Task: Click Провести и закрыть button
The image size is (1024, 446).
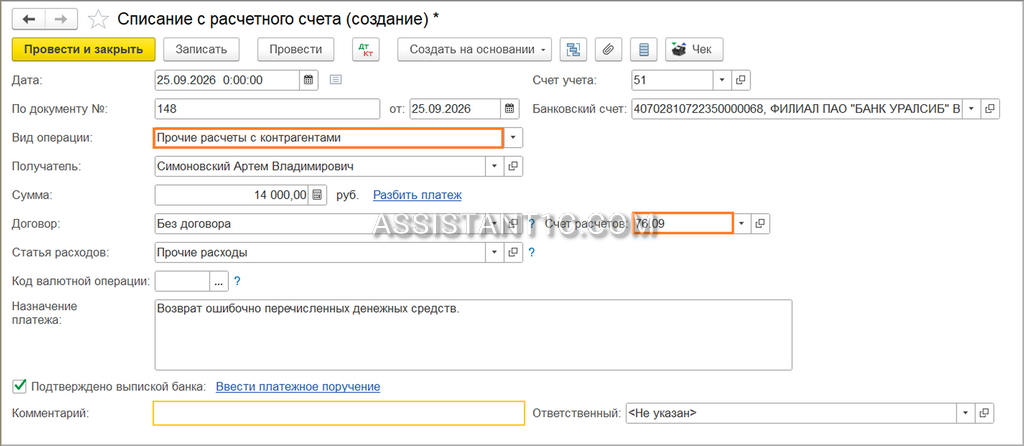Action: [84, 49]
